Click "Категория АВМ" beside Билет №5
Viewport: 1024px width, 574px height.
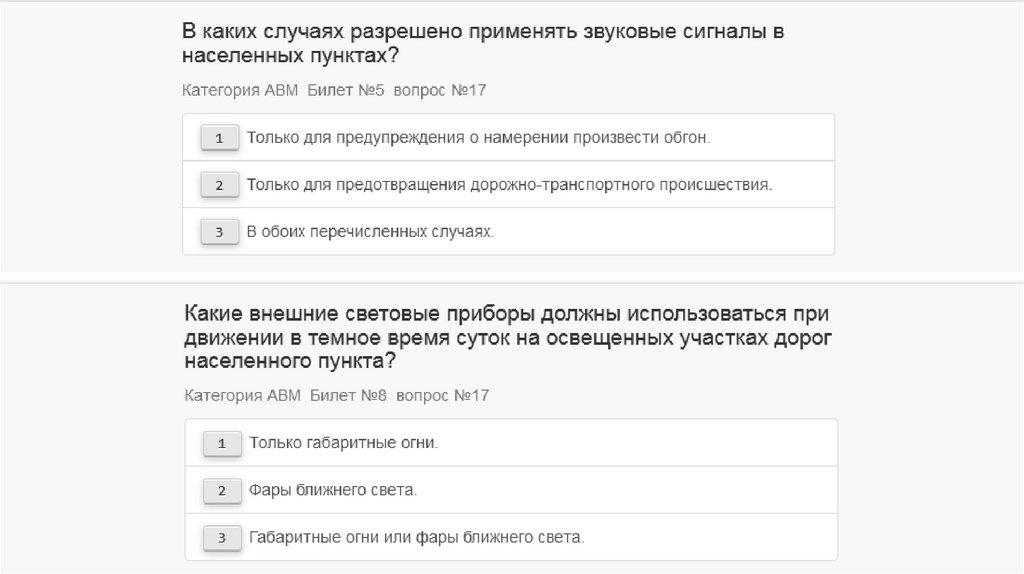240,90
